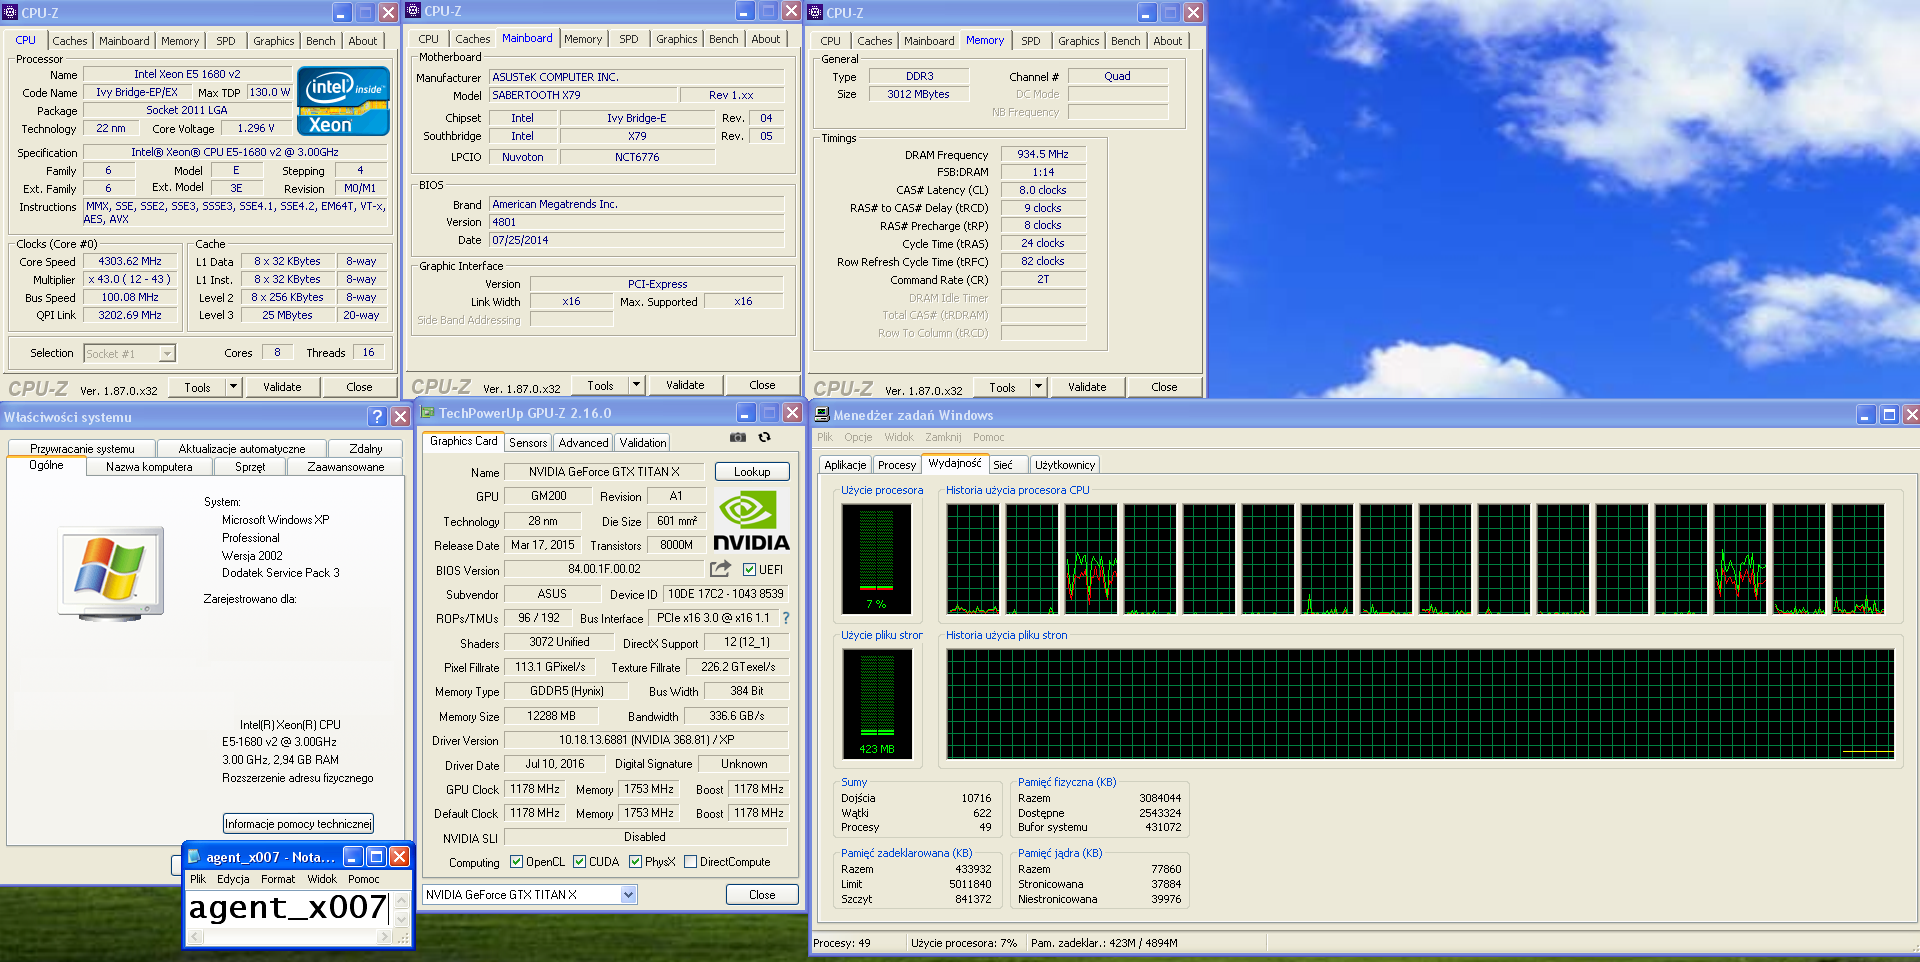
Task: Open Nazwa komputera tab in system properties
Action: pyautogui.click(x=149, y=467)
